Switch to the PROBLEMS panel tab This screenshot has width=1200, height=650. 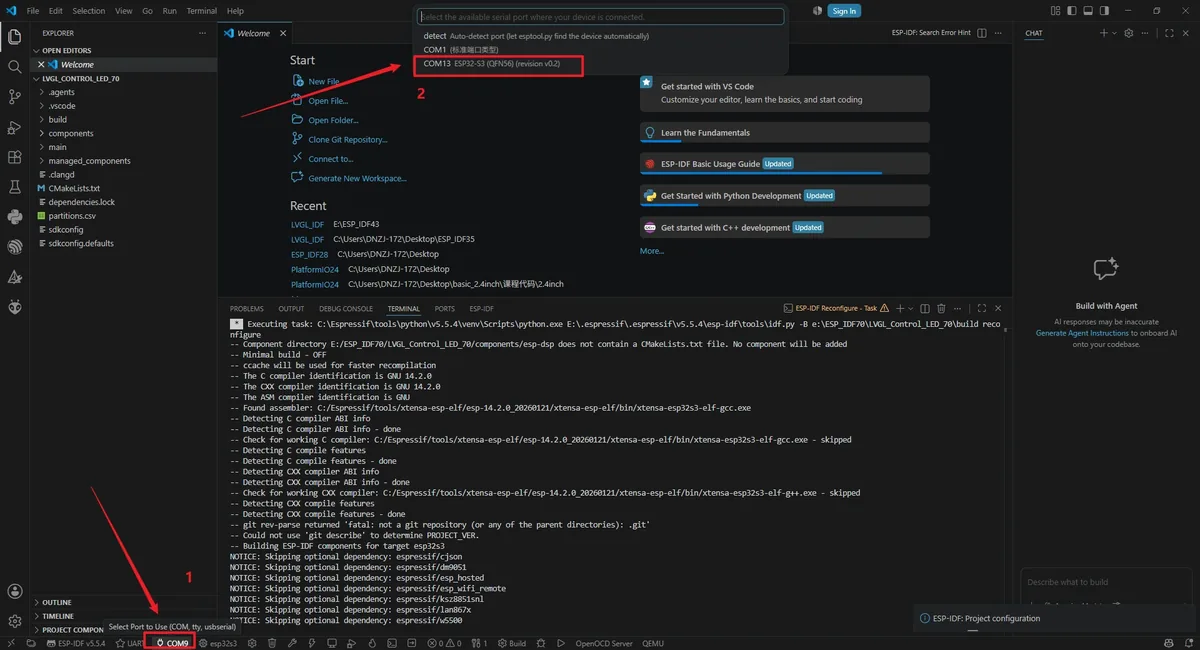click(x=246, y=309)
